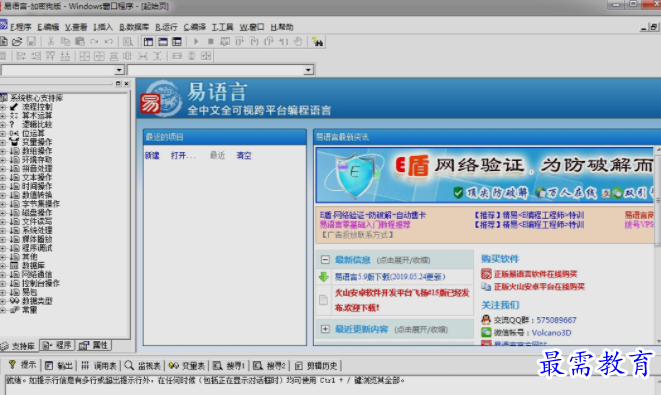Click the New file toolbar icon

click(x=3, y=41)
